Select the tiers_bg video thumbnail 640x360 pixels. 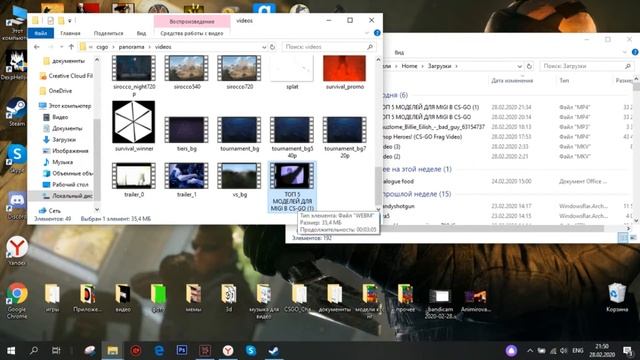187,134
